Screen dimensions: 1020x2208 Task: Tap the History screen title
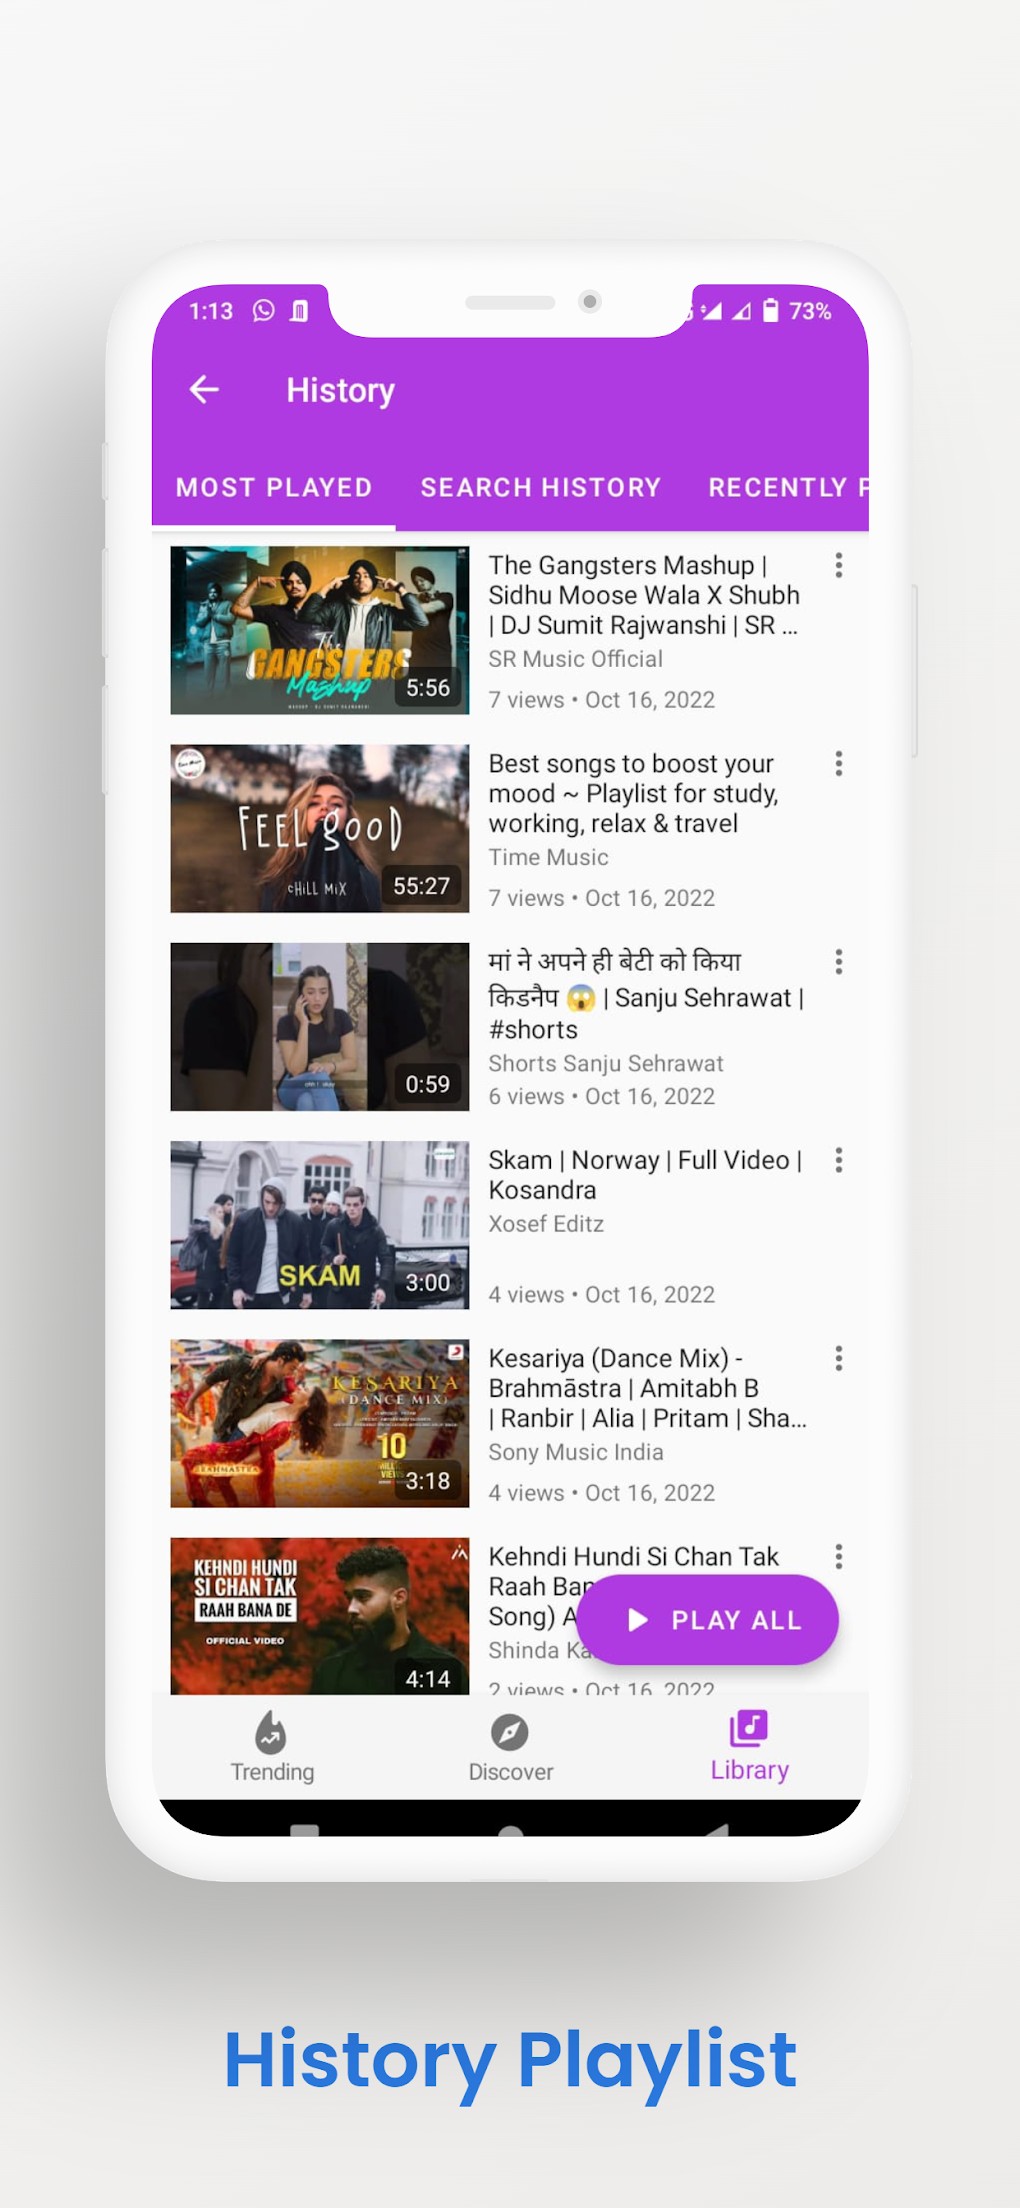coord(341,390)
